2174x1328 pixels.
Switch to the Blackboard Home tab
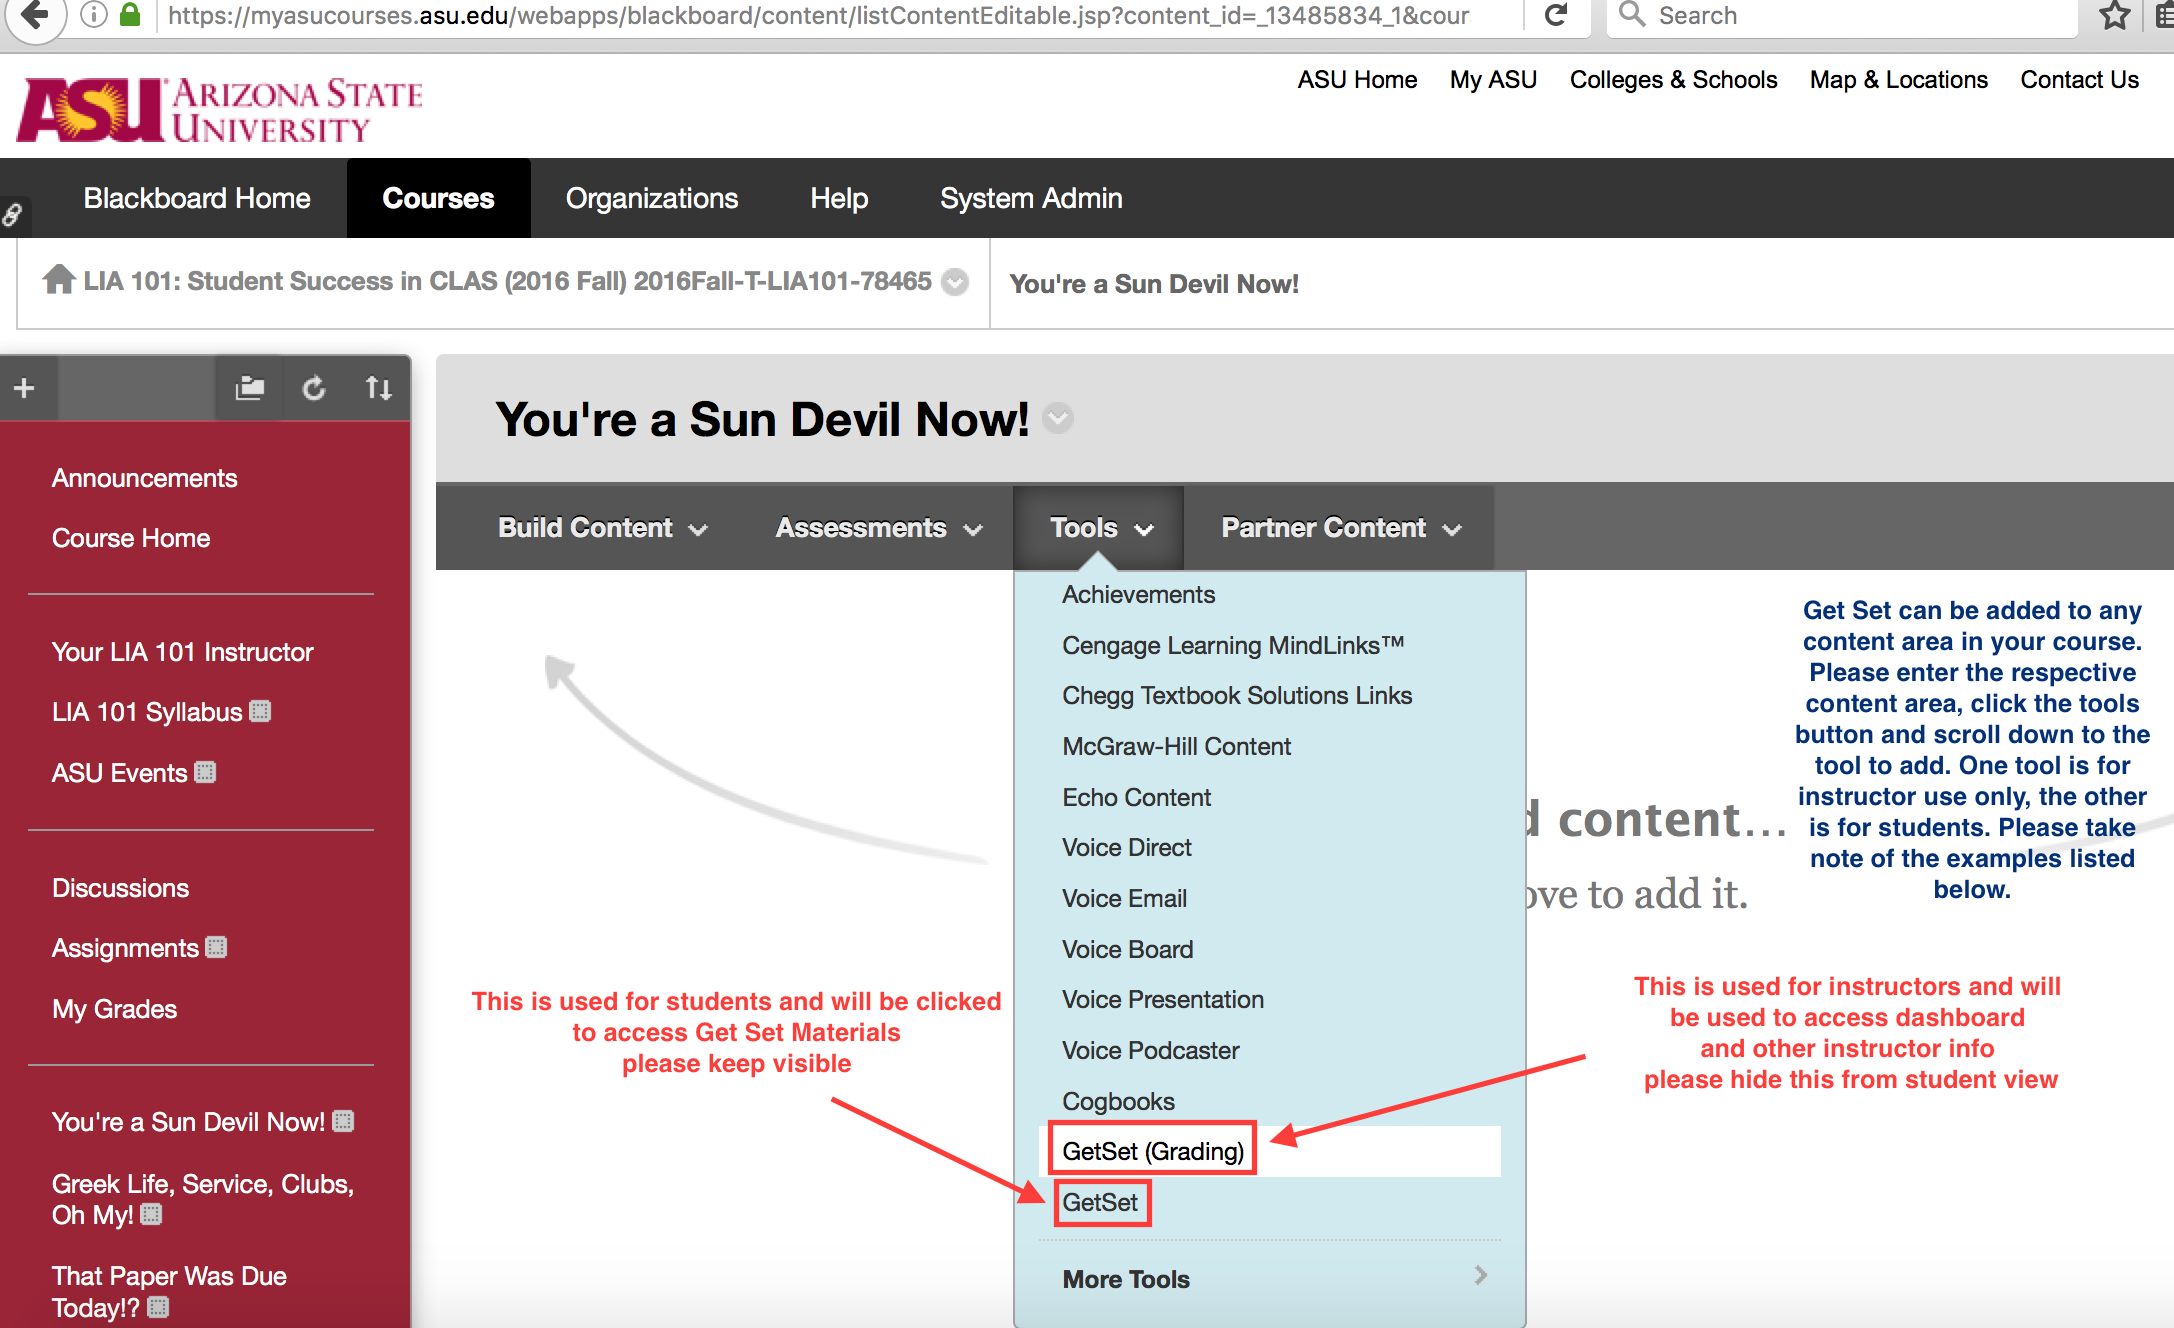(x=197, y=198)
